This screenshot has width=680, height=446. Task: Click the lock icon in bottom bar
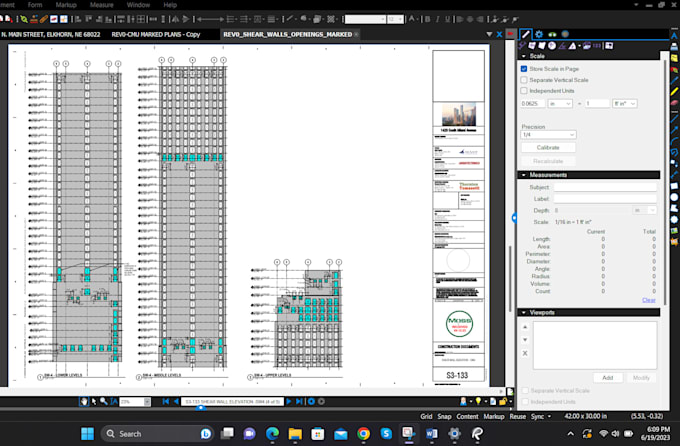pyautogui.click(x=503, y=401)
